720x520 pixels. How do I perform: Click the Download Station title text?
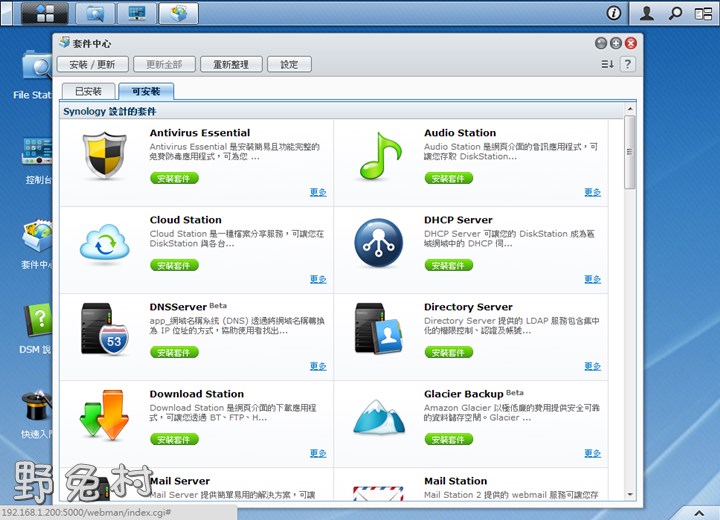(197, 394)
